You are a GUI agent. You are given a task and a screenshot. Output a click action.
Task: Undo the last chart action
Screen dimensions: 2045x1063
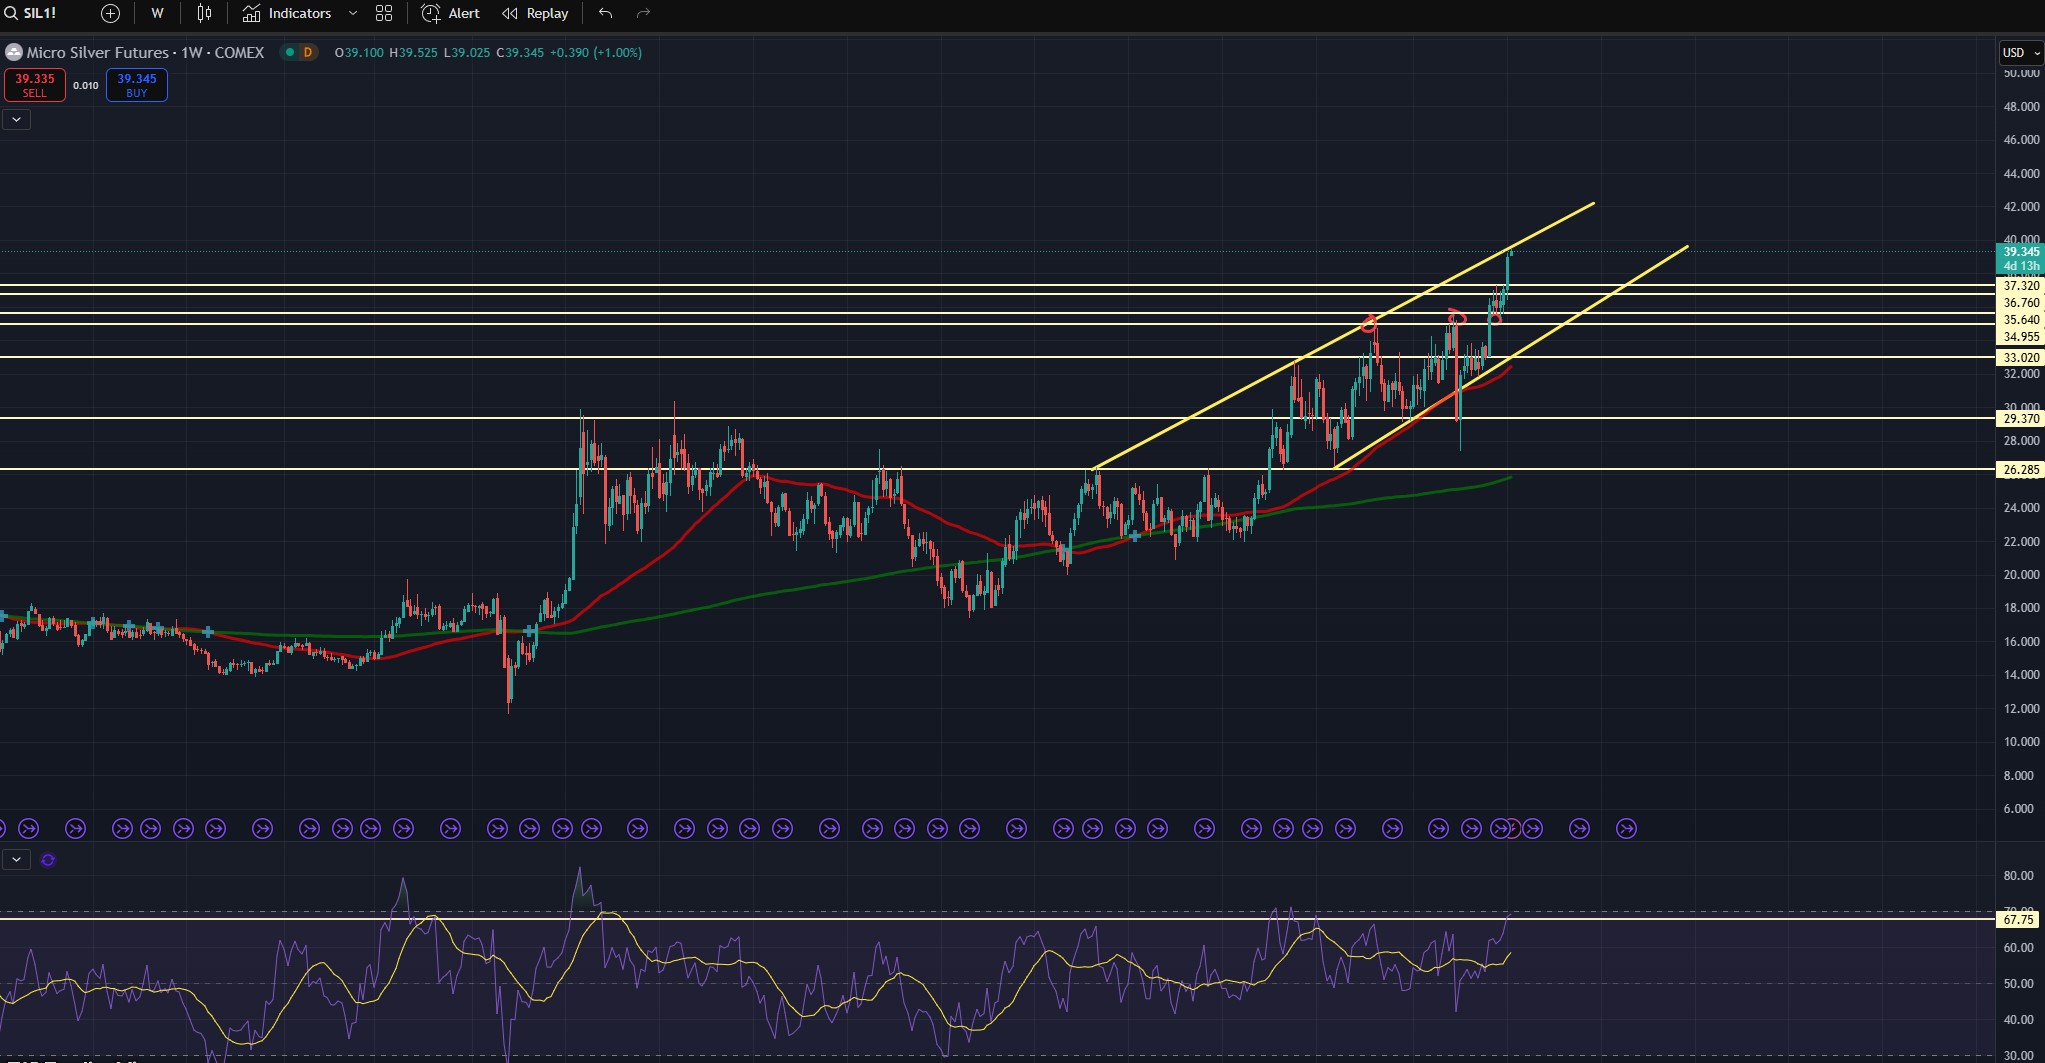pos(605,13)
